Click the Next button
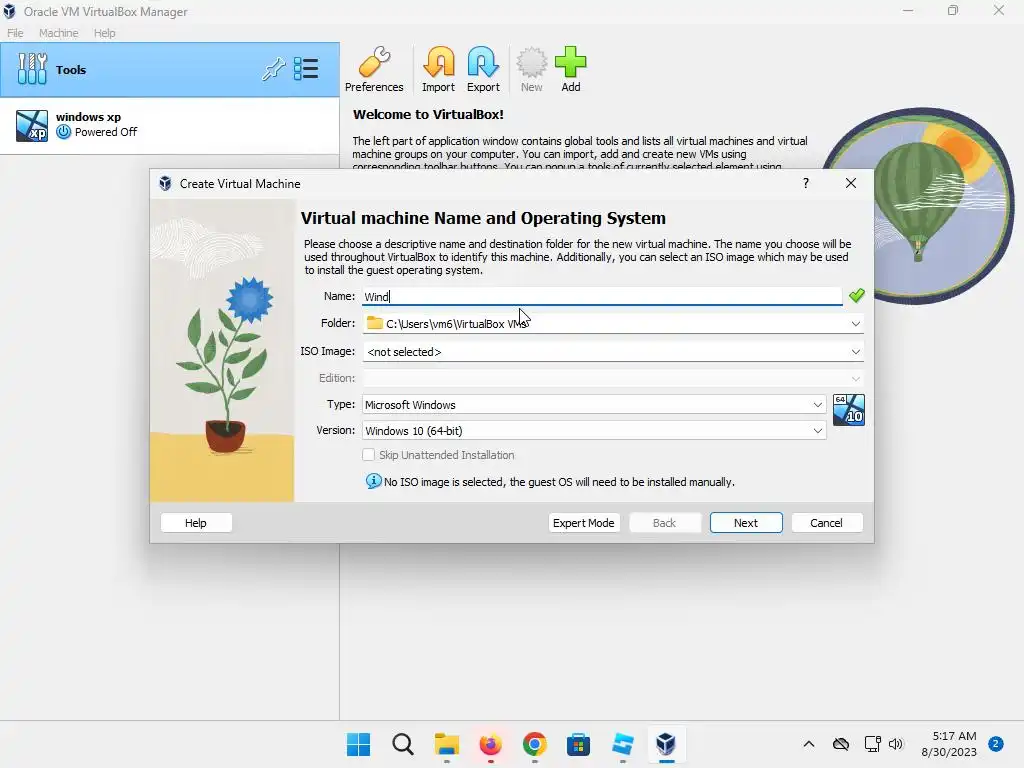Image resolution: width=1024 pixels, height=768 pixels. click(746, 523)
